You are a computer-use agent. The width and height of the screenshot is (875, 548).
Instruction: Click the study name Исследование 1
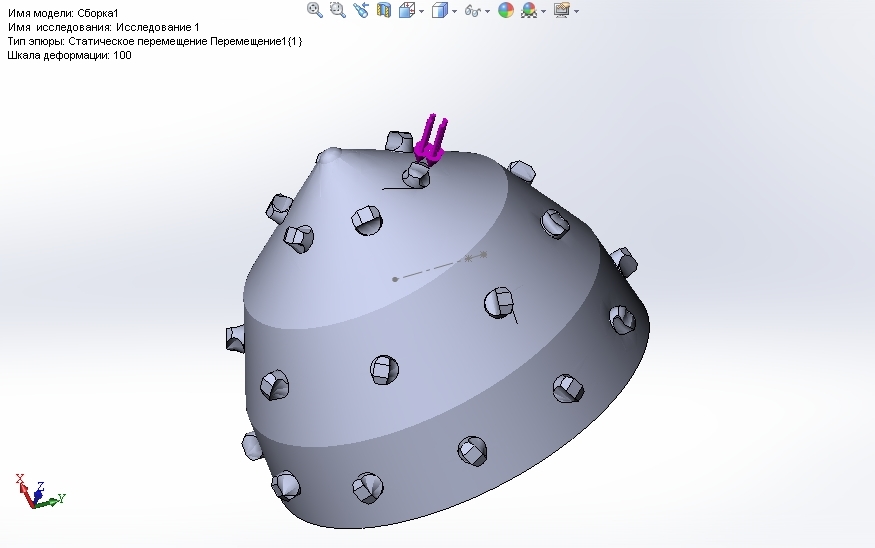click(x=157, y=27)
